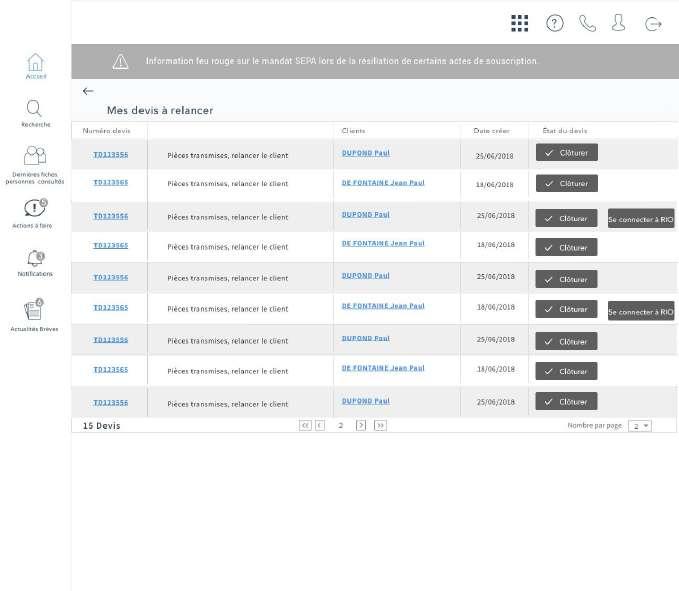Open DE FONTAINE Jean Paul in second row
Image resolution: width=679 pixels, height=591 pixels.
pos(383,183)
